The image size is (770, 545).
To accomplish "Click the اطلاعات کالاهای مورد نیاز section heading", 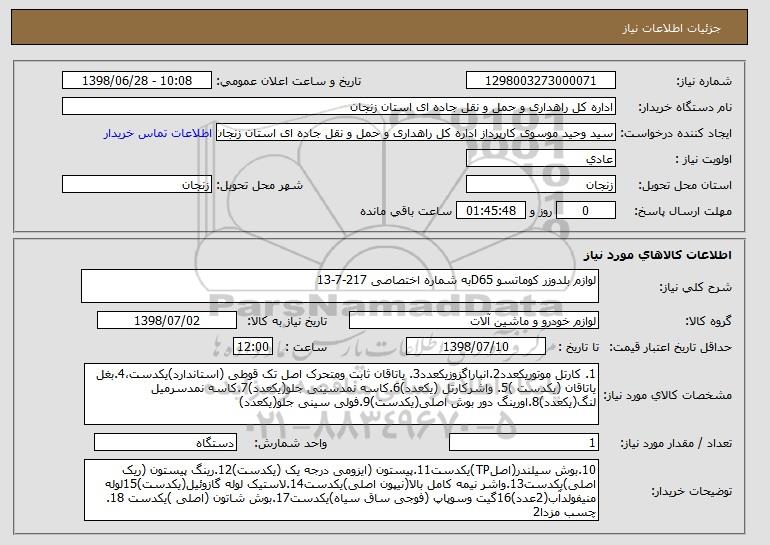I will [x=658, y=255].
